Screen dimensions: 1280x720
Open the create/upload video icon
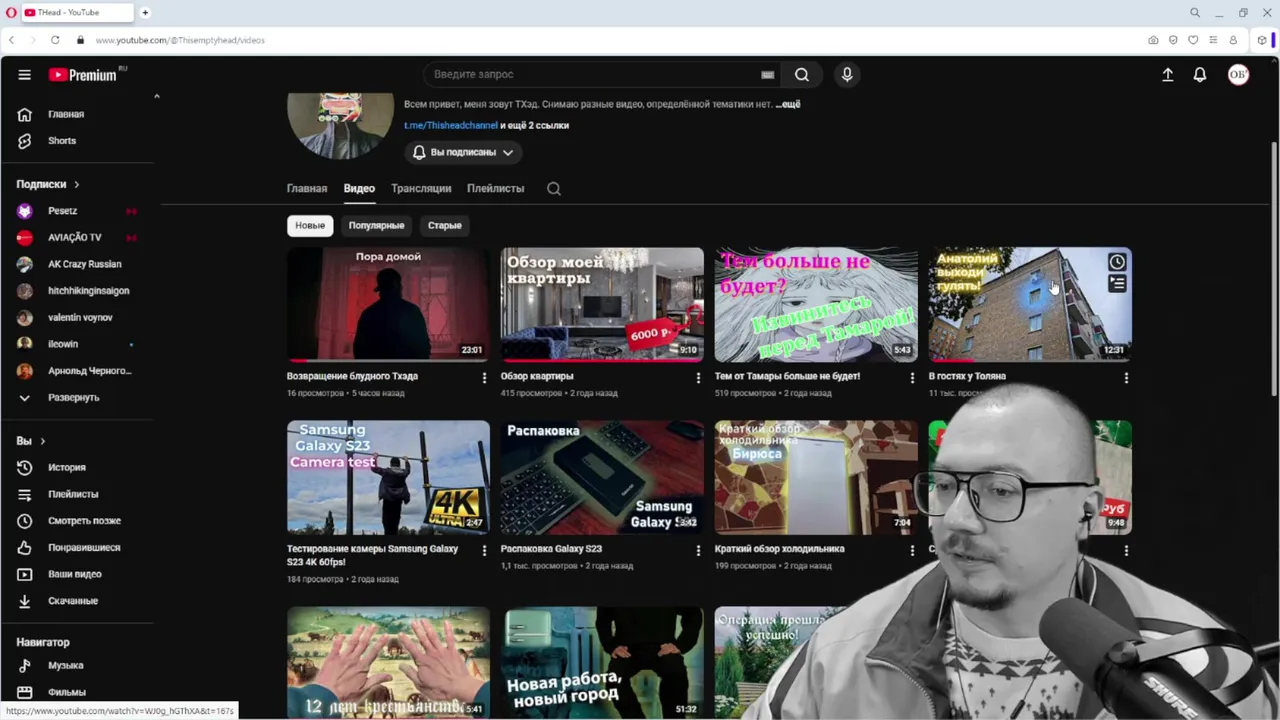tap(1167, 75)
